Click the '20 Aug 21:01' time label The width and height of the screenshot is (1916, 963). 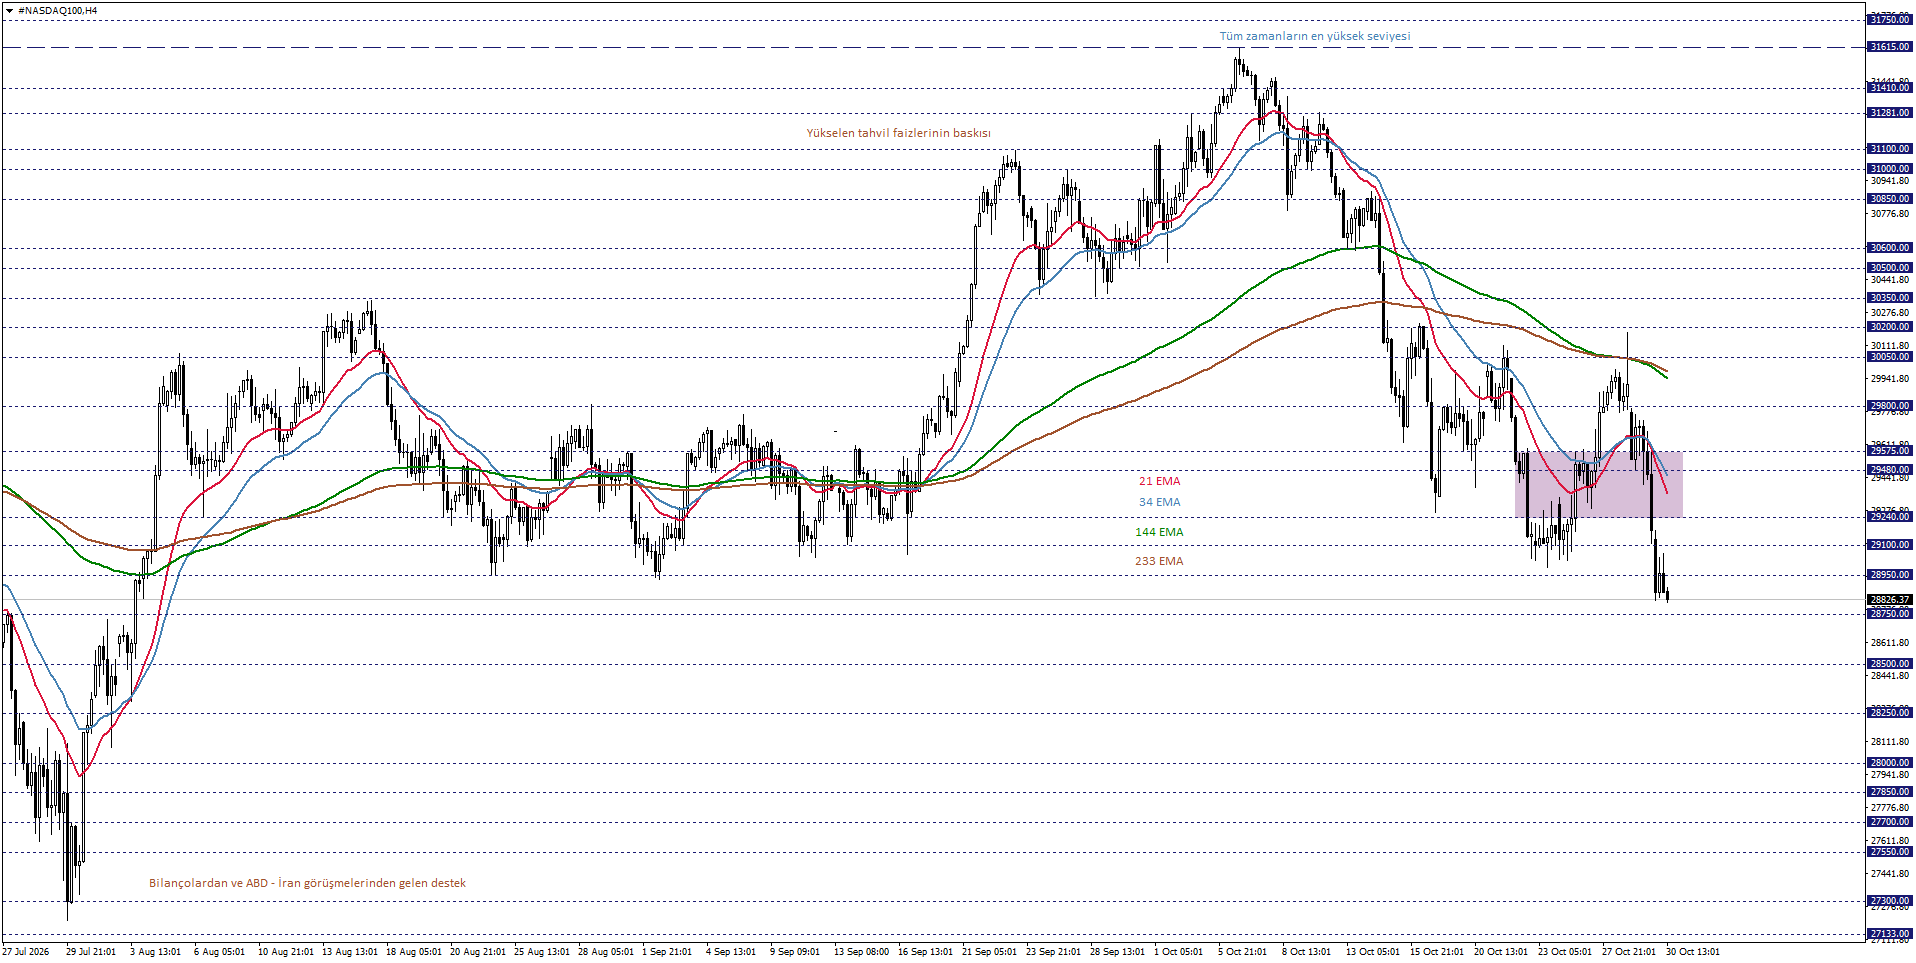(x=478, y=952)
